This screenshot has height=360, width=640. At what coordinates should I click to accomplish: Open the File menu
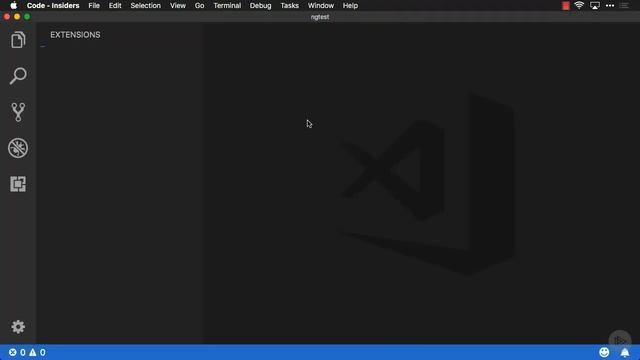(x=94, y=5)
